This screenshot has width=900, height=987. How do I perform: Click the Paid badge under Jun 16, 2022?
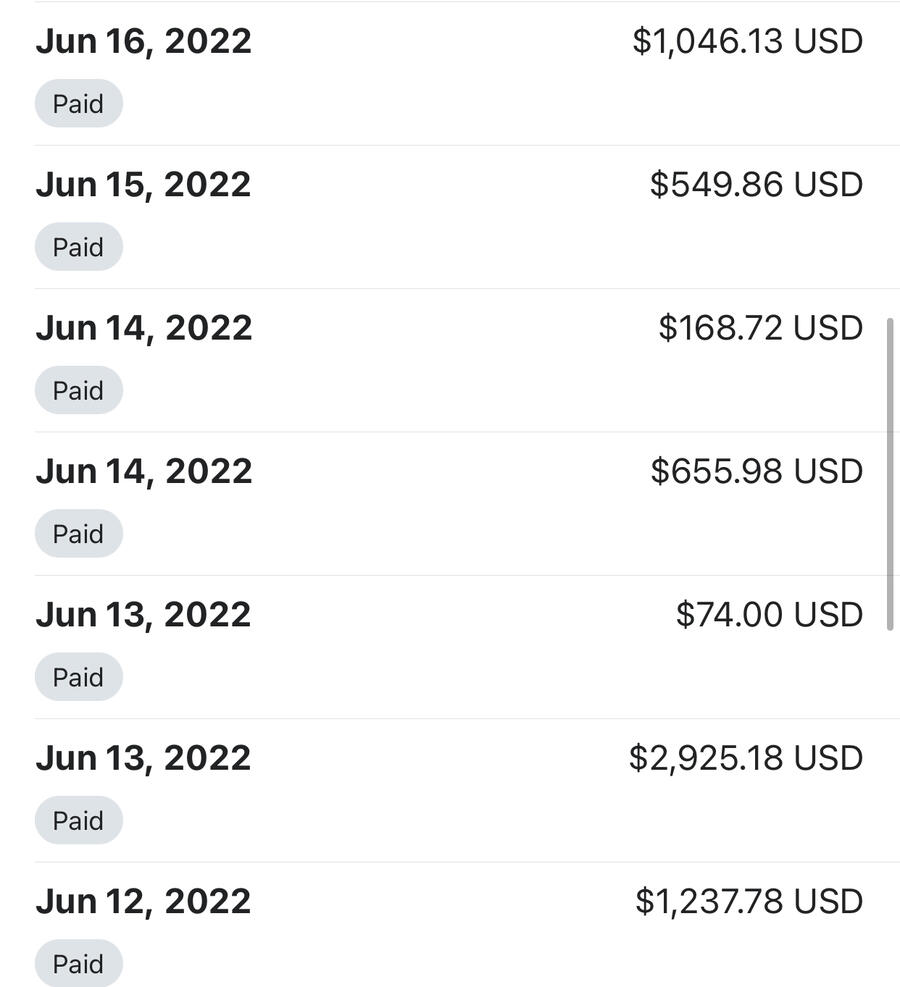78,104
